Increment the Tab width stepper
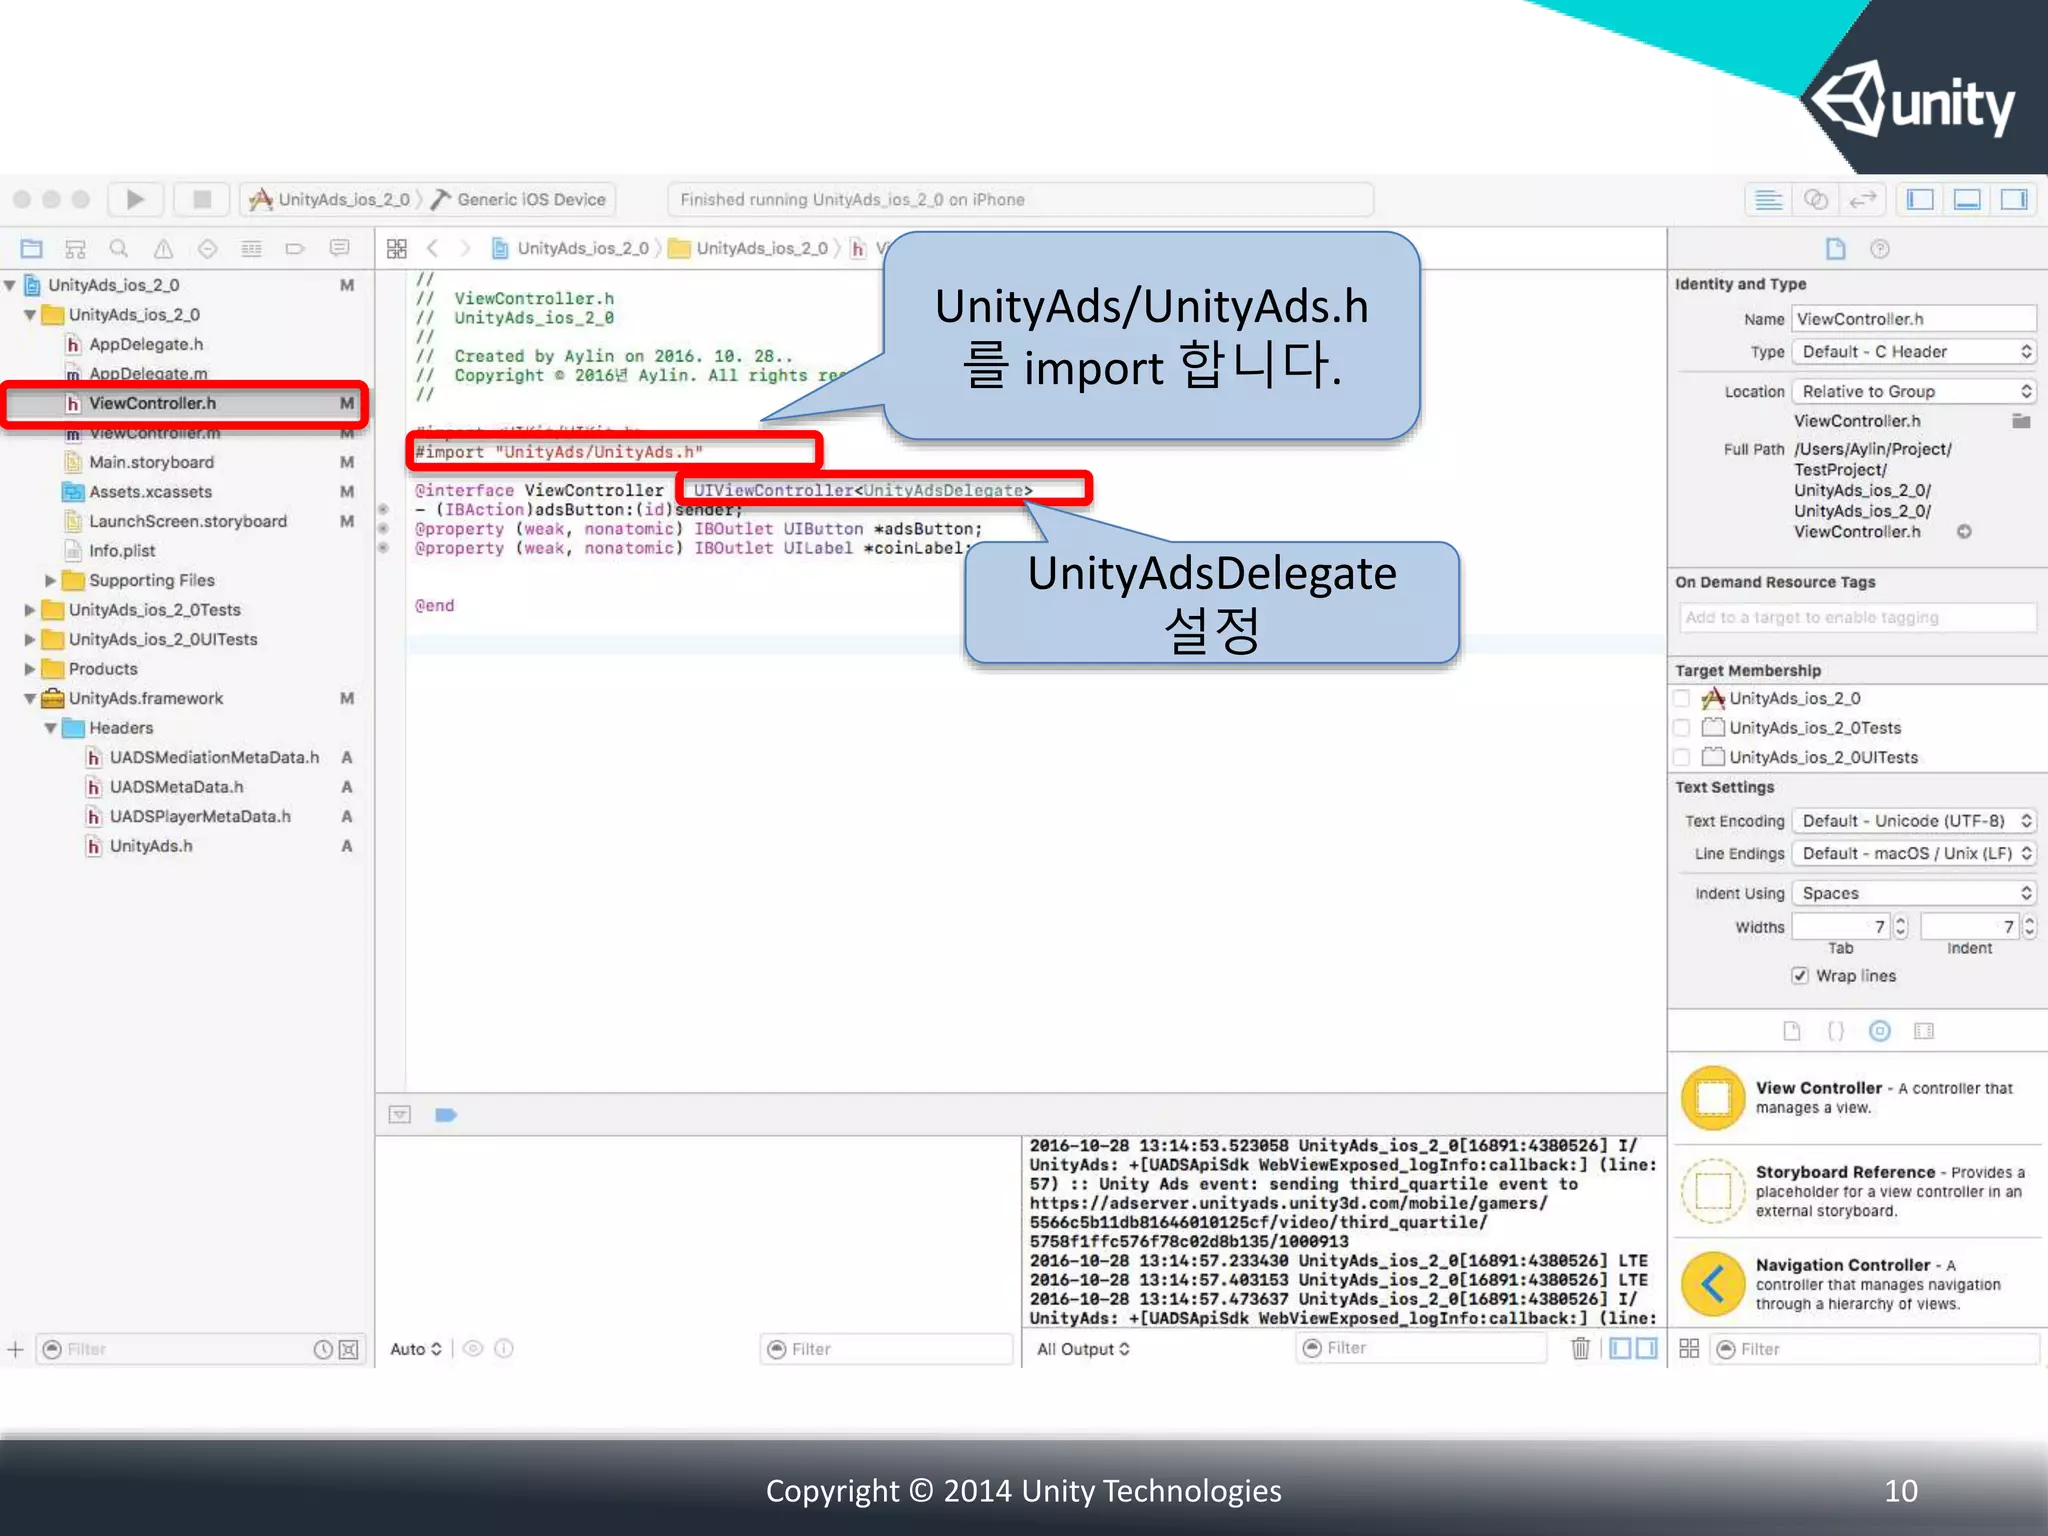The height and width of the screenshot is (1536, 2048). (1901, 921)
